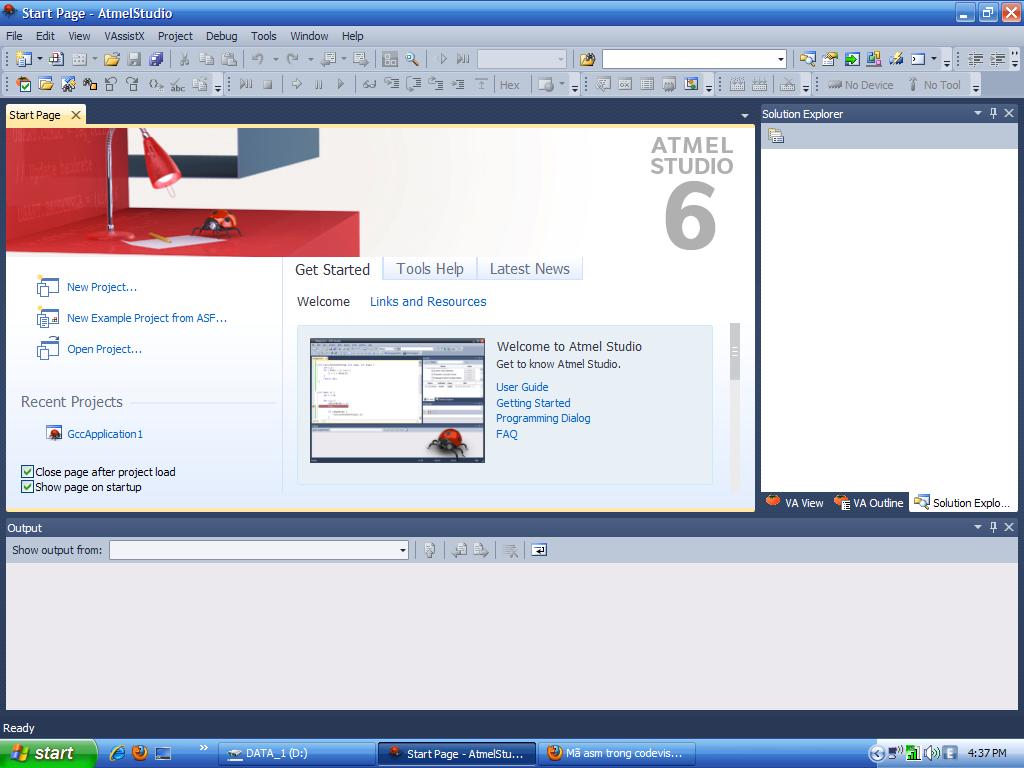Screen dimensions: 1024x768
Task: Click New Example Project from ASF link
Action: (x=147, y=318)
